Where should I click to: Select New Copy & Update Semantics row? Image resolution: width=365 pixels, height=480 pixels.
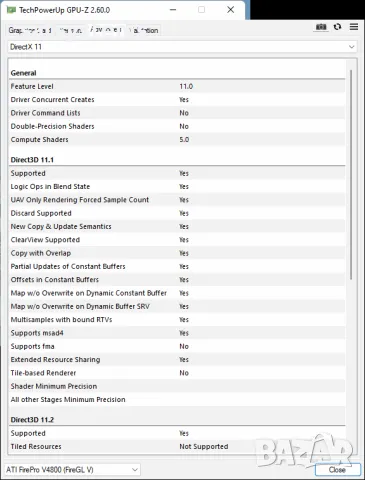coord(177,226)
